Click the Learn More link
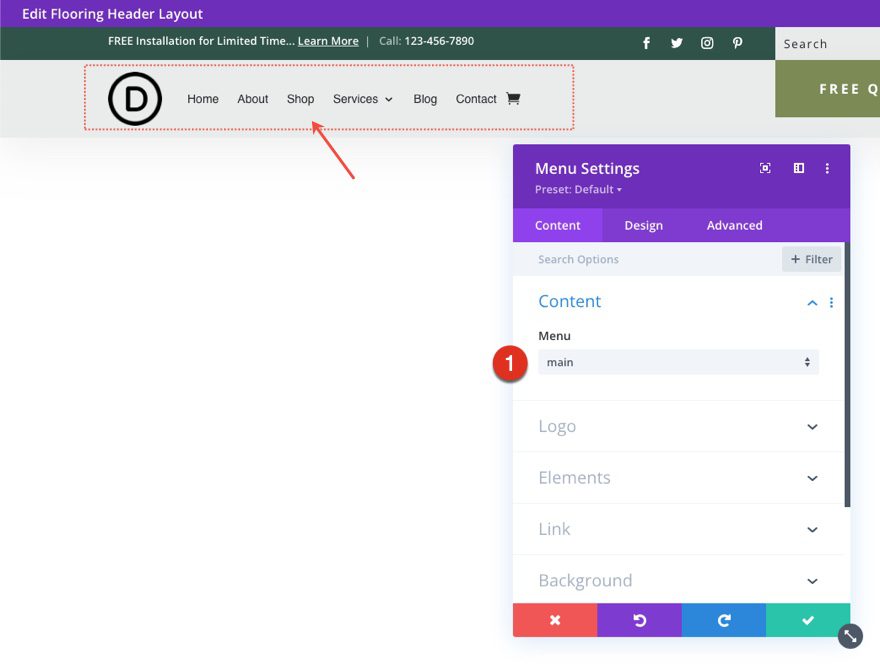Image resolution: width=880 pixels, height=664 pixels. 328,42
